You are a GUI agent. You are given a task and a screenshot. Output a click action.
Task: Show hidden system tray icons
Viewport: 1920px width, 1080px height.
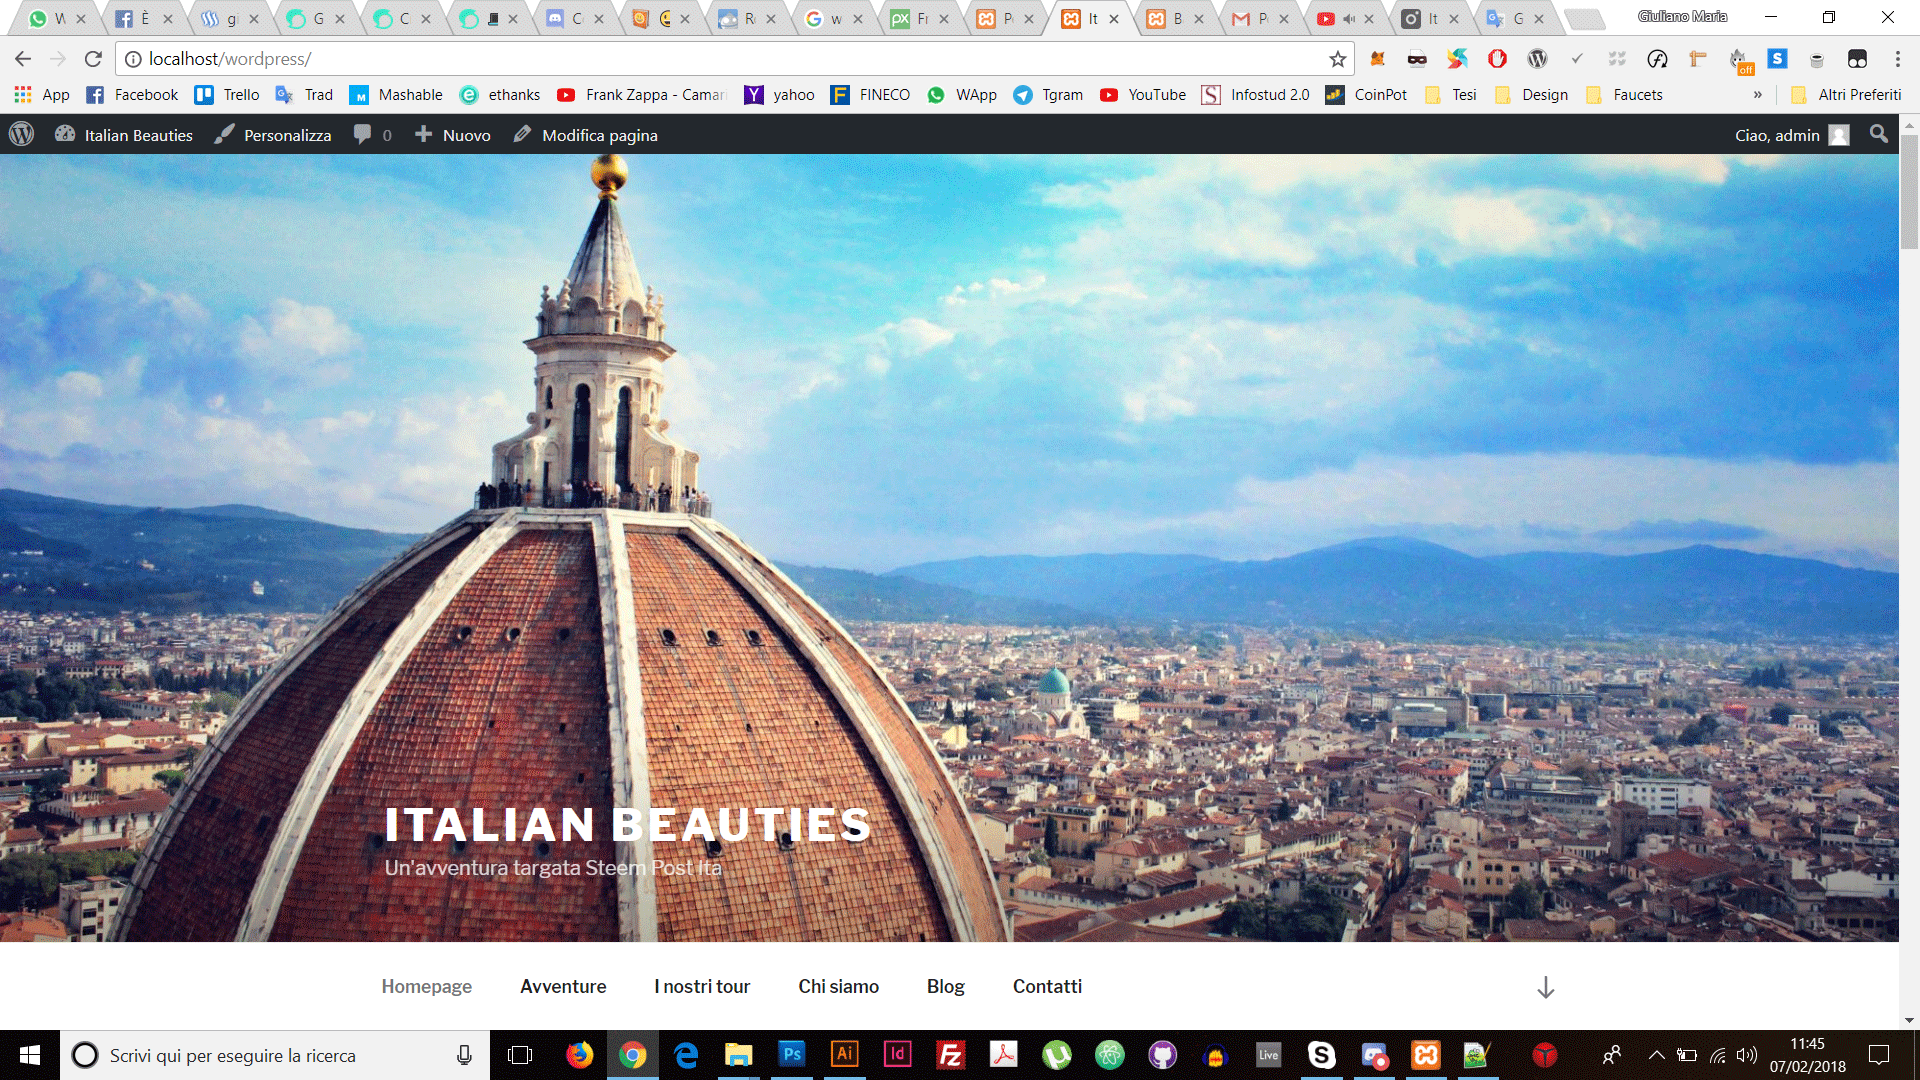1657,1055
